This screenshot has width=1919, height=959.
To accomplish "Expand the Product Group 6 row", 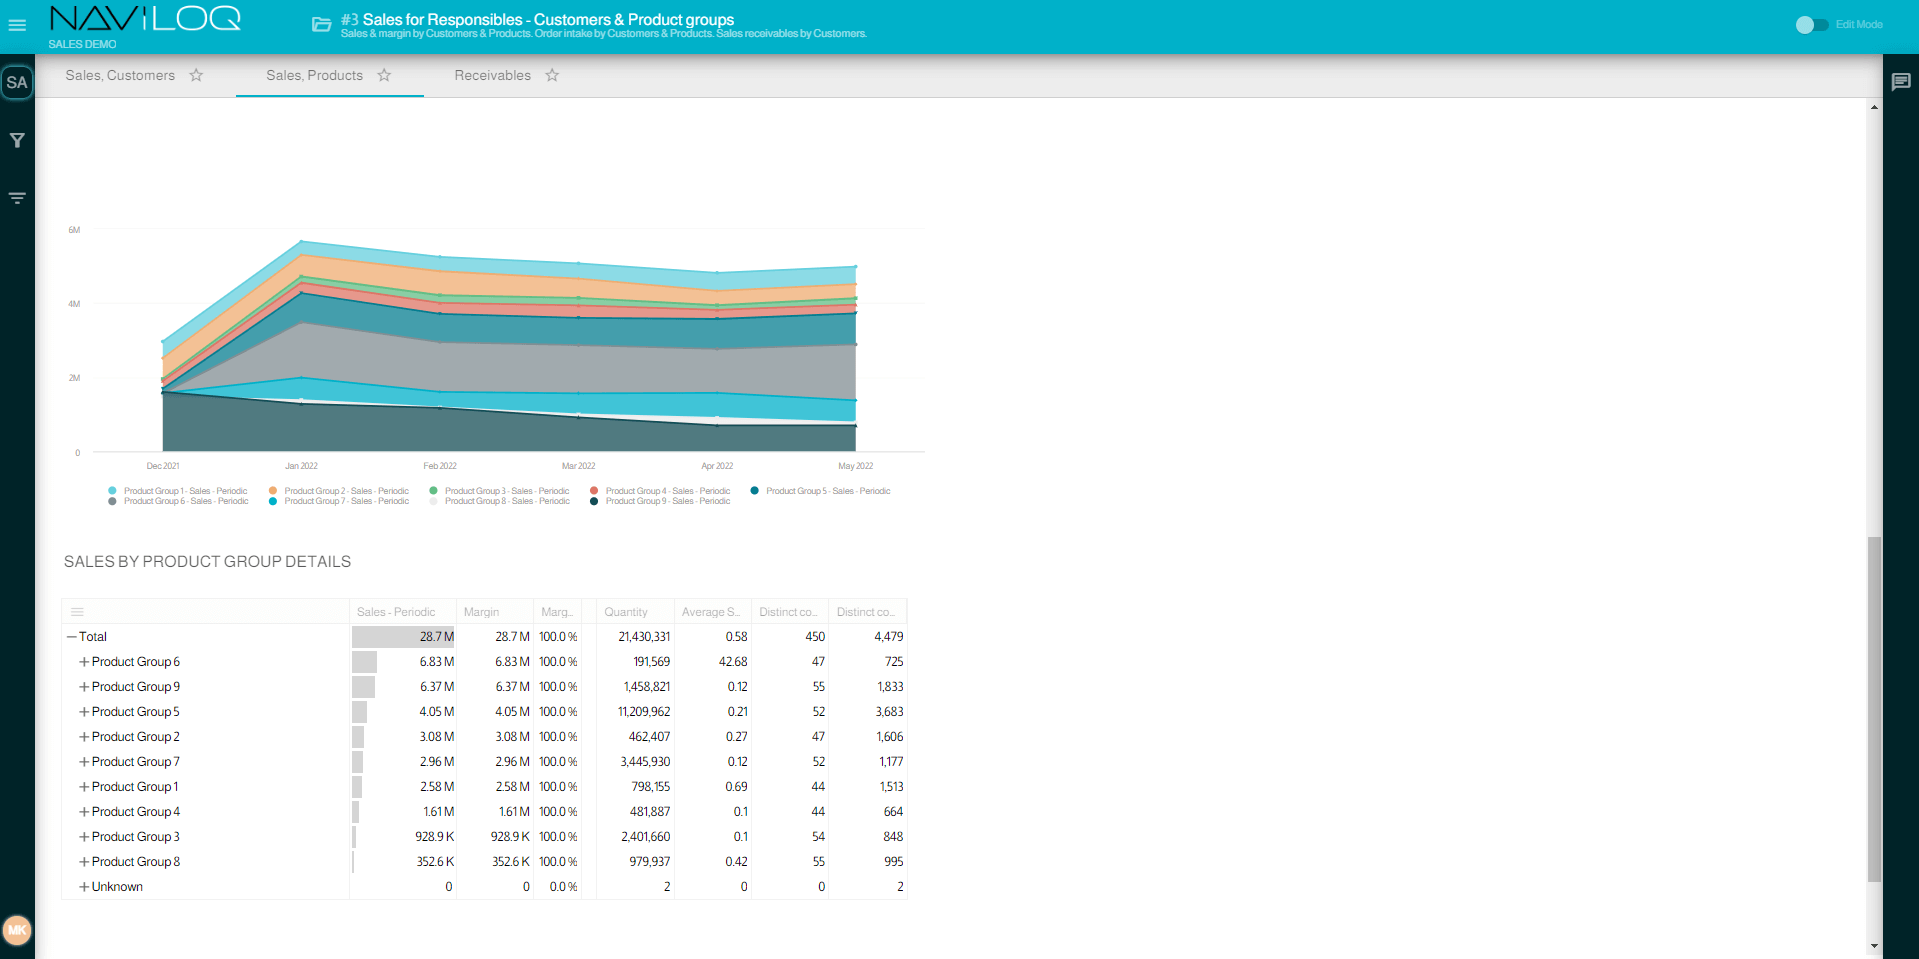I will (x=84, y=661).
